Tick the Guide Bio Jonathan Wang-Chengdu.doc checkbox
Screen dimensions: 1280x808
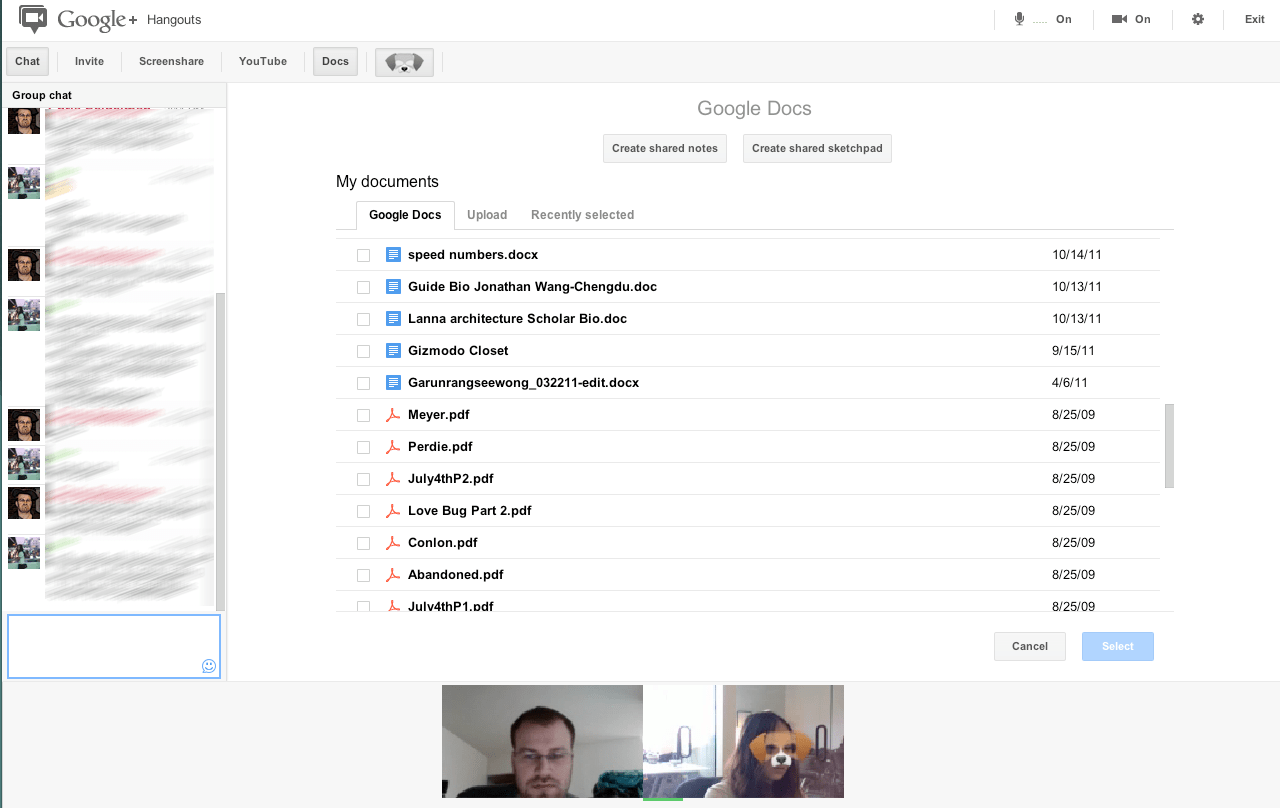tap(363, 288)
